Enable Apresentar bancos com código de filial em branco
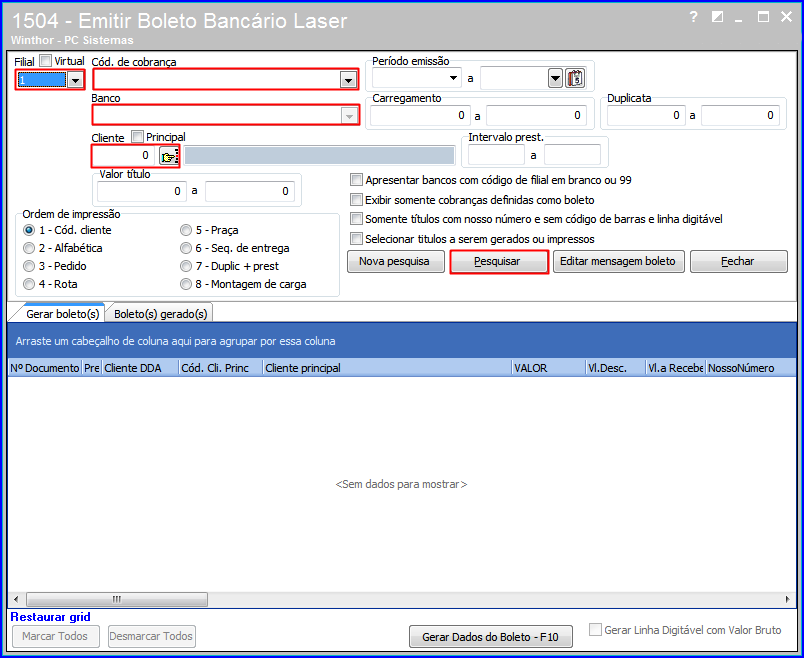 pos(356,180)
